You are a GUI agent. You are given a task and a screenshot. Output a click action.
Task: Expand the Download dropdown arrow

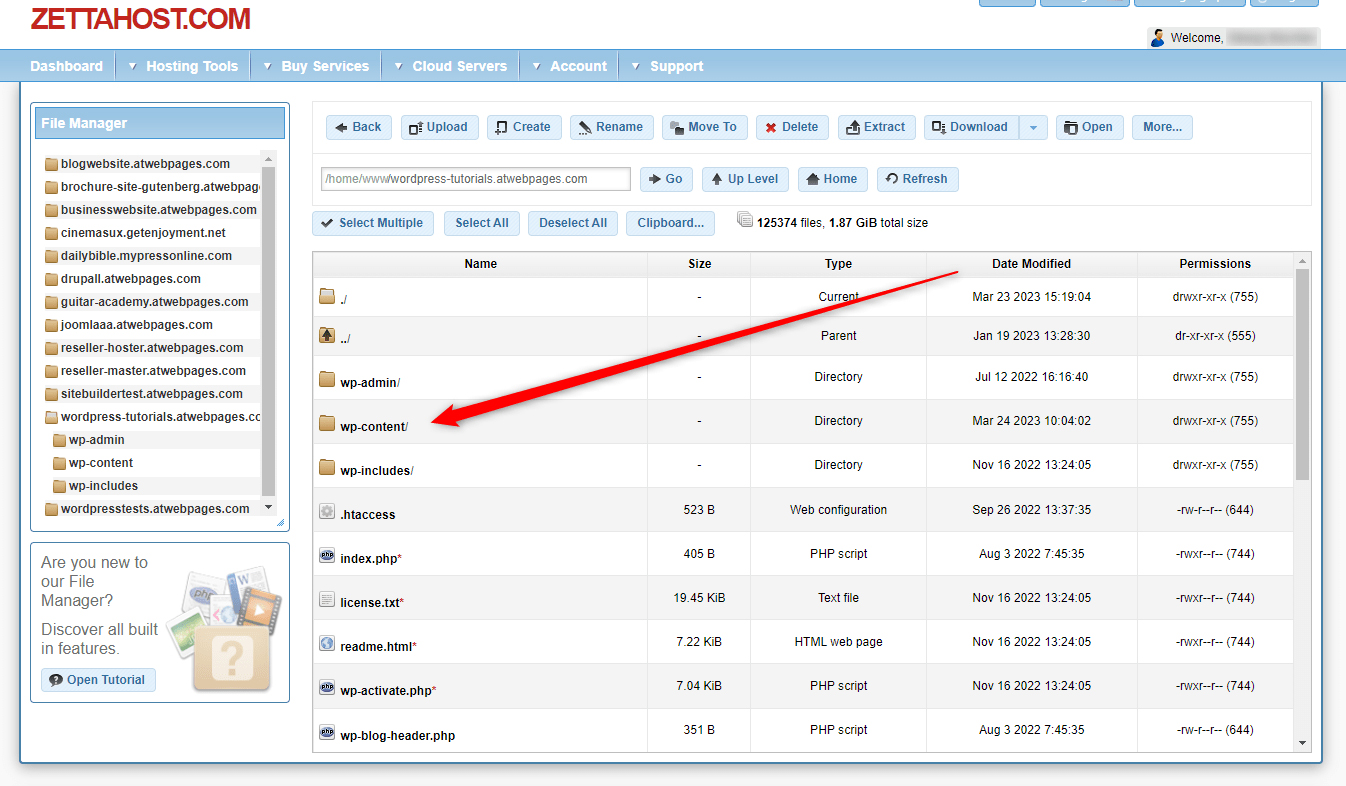1034,127
